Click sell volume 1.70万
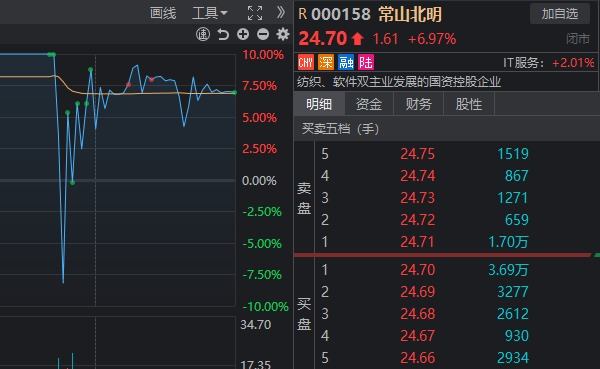The width and height of the screenshot is (600, 369). tap(508, 242)
